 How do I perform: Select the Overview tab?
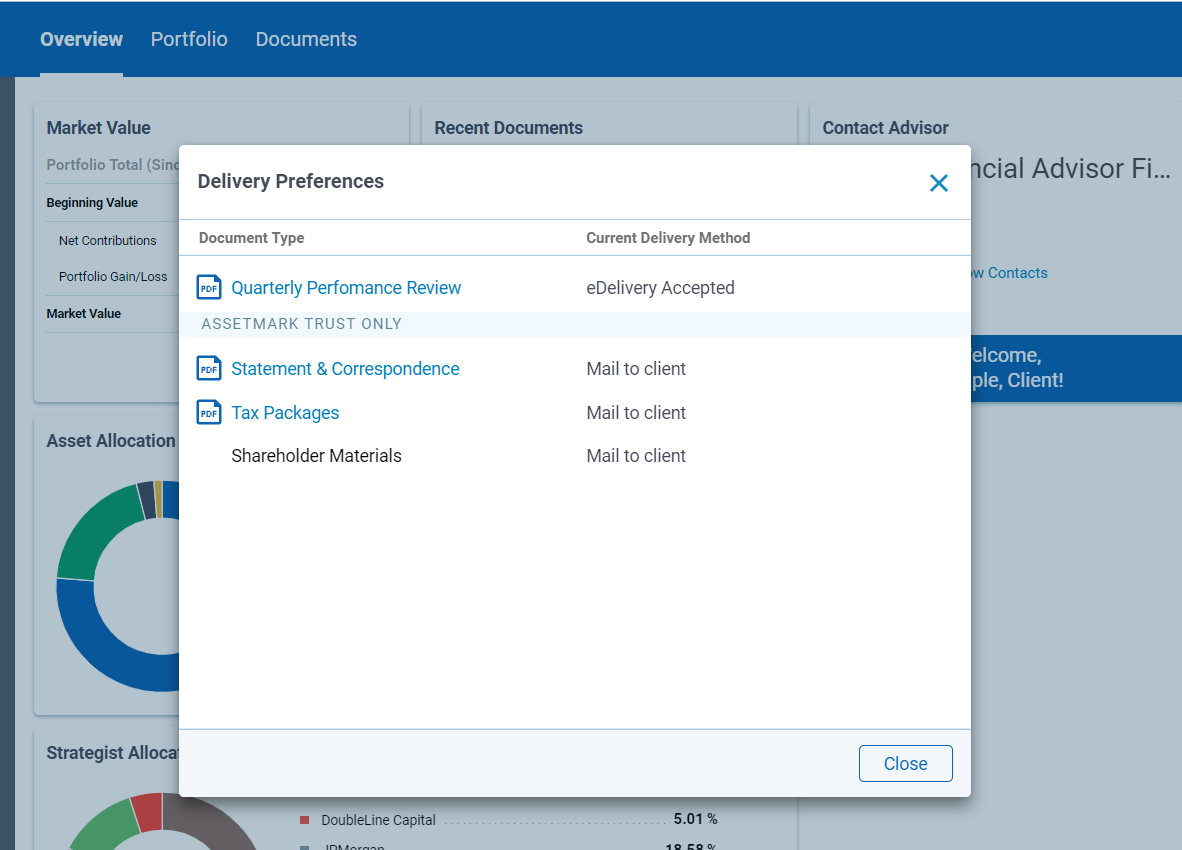tap(81, 39)
